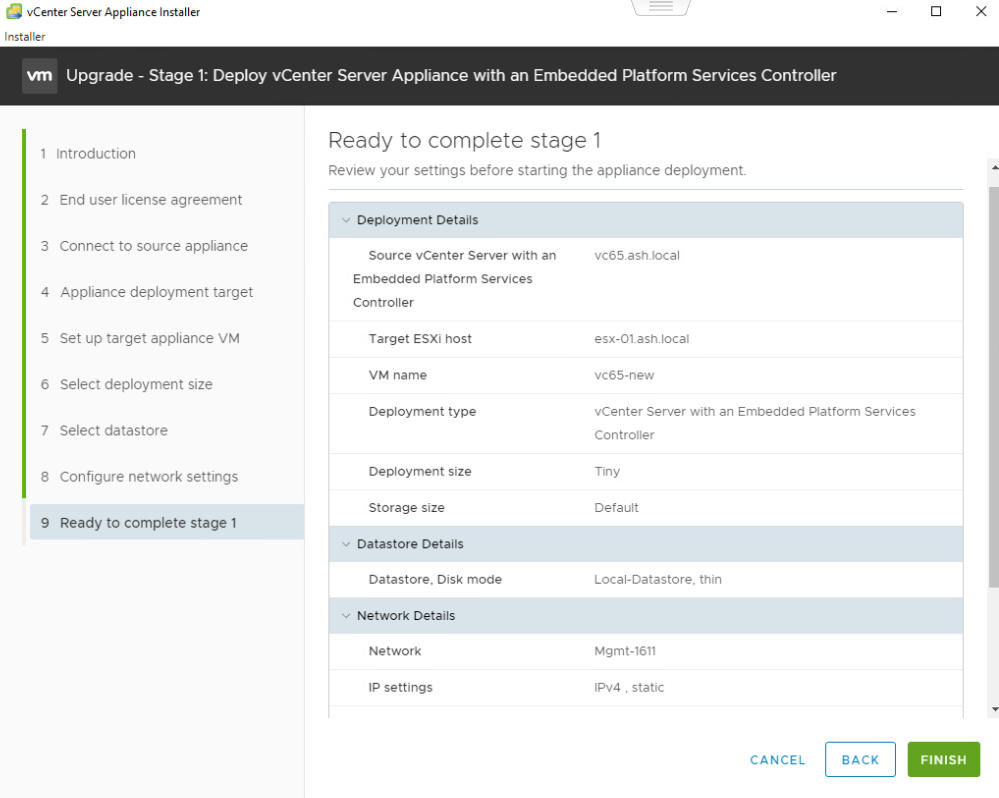Screen dimensions: 999x798
Task: Click the source value vc65.ash.local
Action: (x=637, y=255)
